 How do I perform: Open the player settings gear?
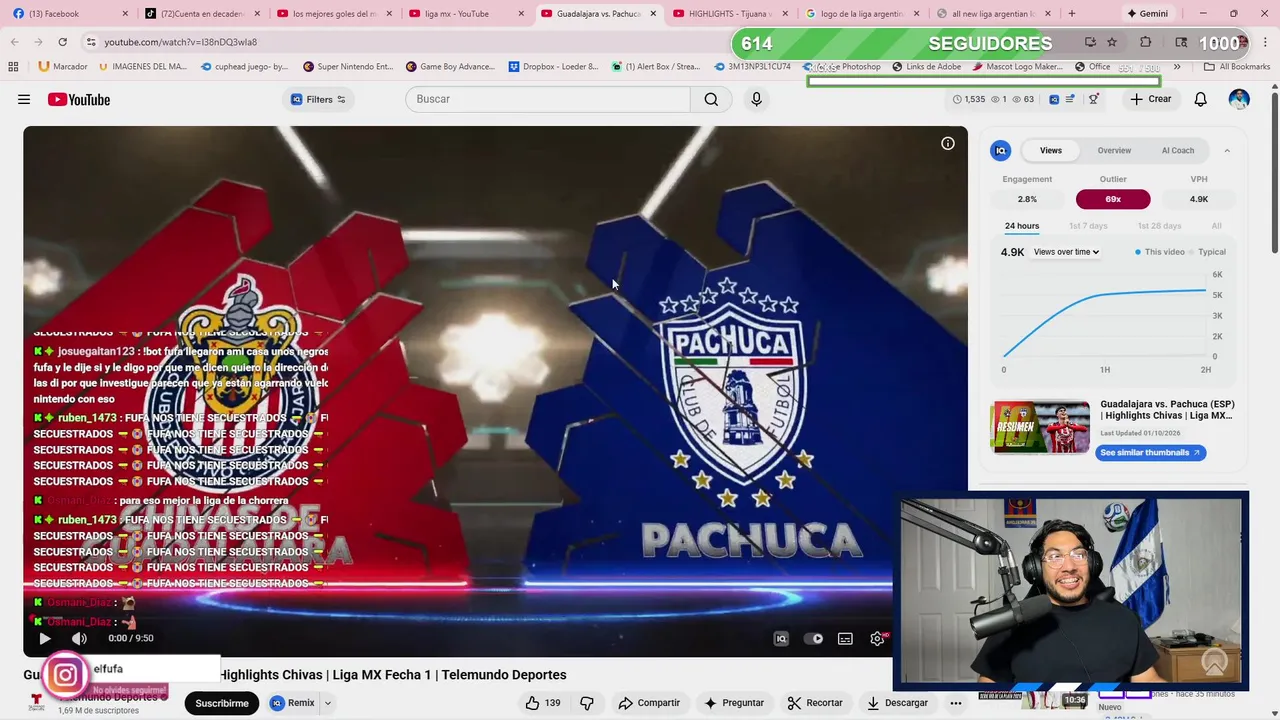pyautogui.click(x=877, y=638)
